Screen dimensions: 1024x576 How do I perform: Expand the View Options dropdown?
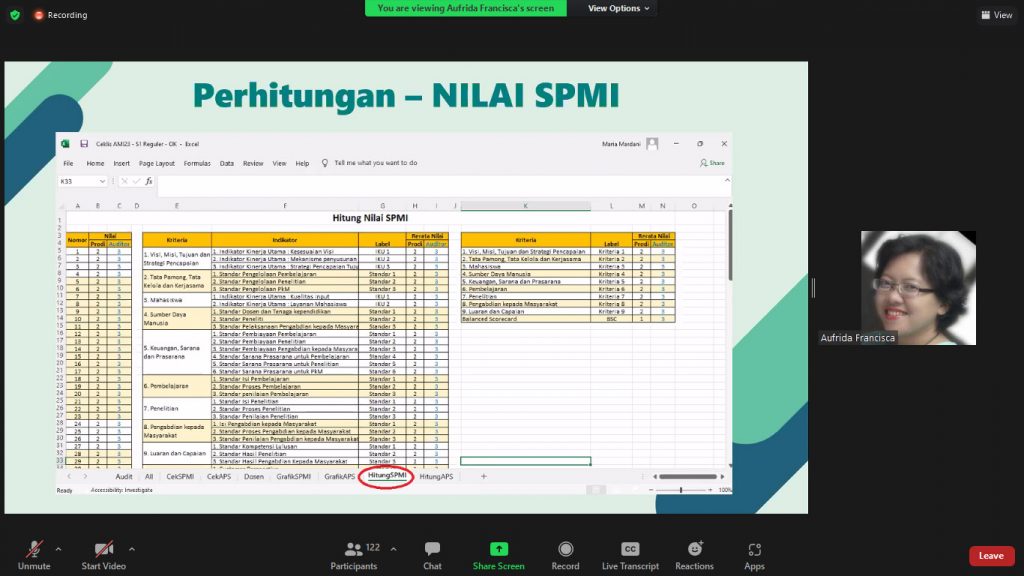click(x=620, y=8)
